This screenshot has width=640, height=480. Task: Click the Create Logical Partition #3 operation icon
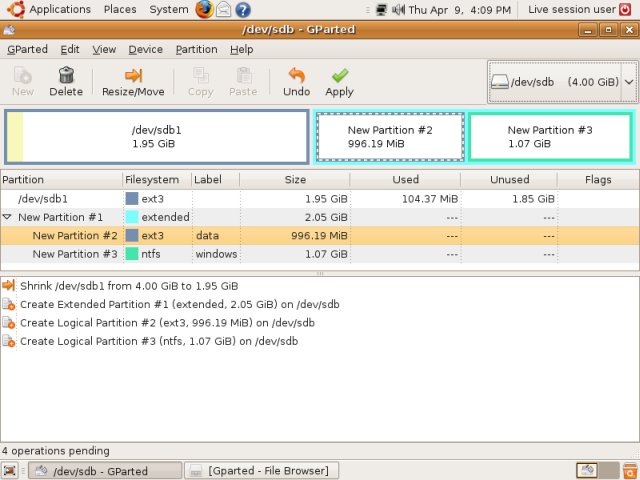coord(9,341)
